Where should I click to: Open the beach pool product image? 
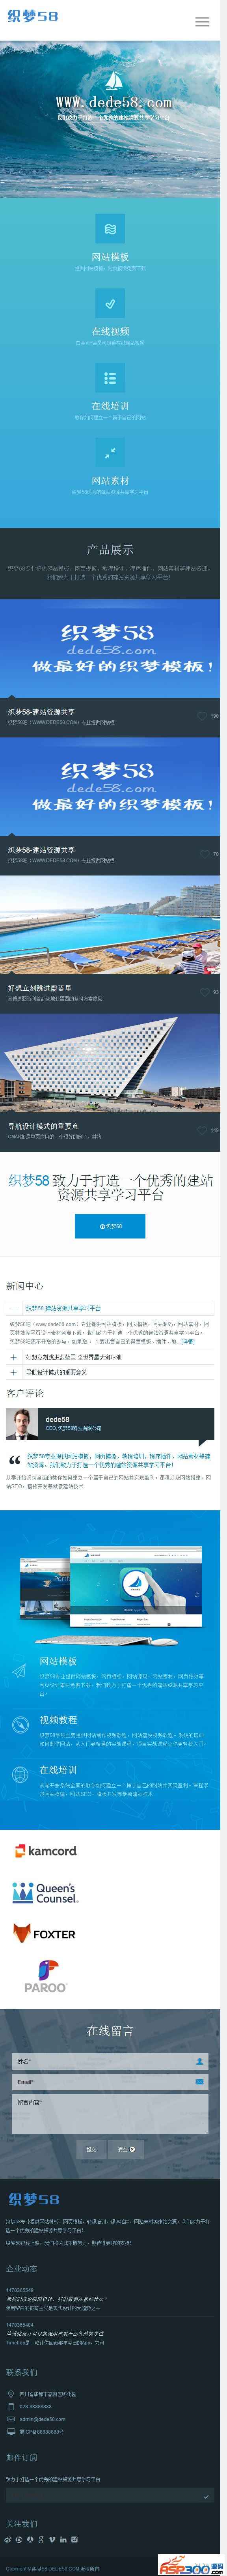coord(110,927)
